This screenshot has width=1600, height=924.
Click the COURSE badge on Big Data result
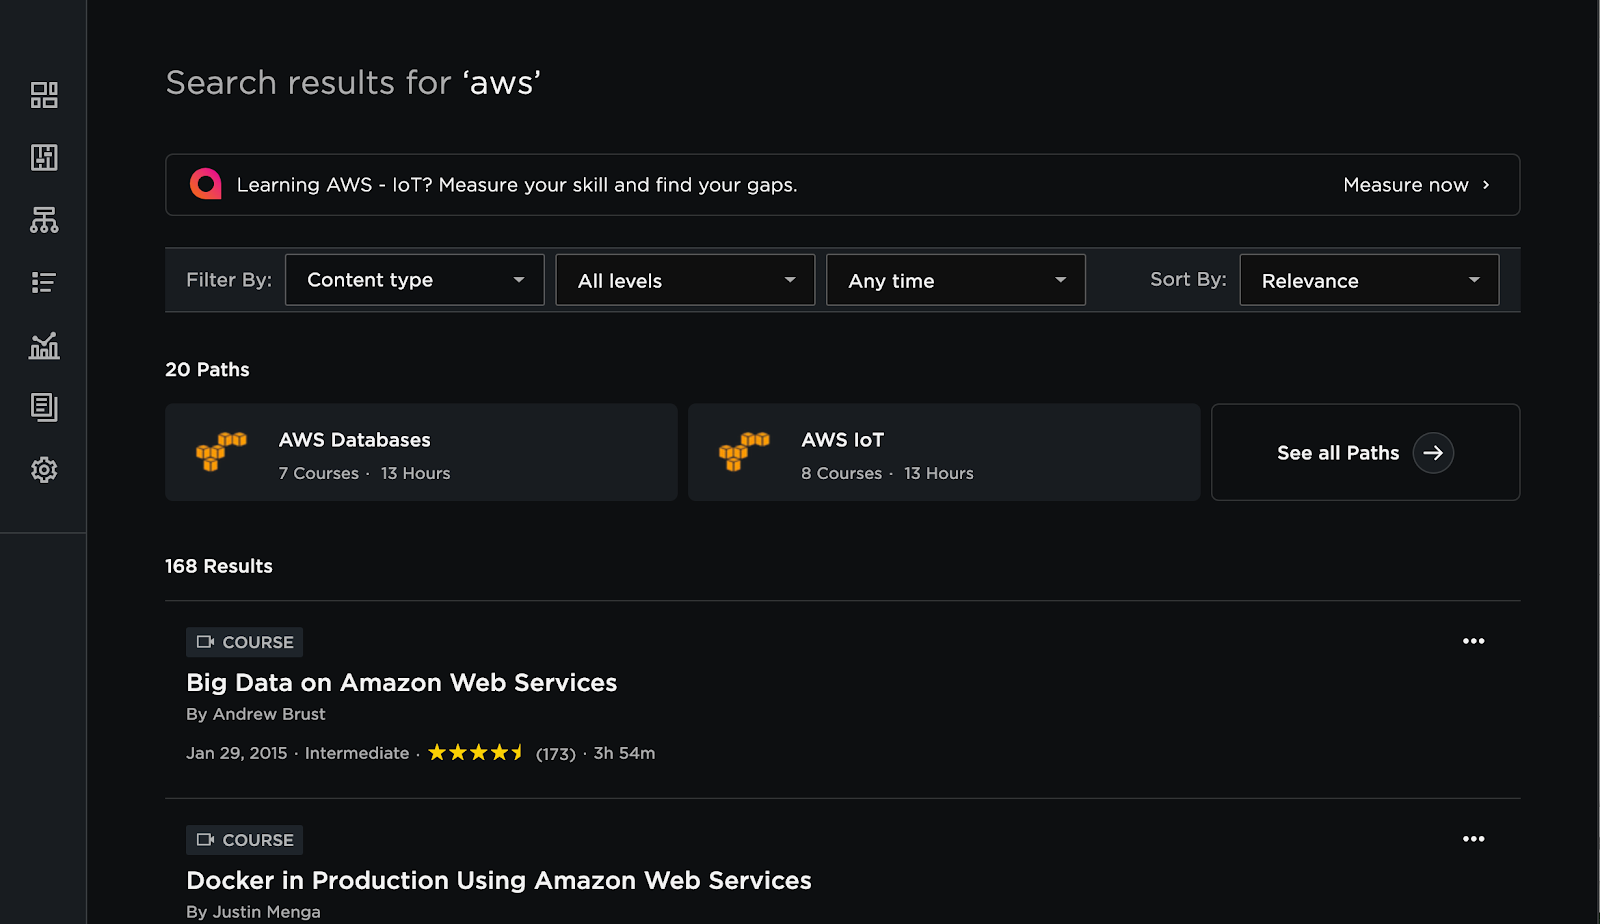coord(245,642)
